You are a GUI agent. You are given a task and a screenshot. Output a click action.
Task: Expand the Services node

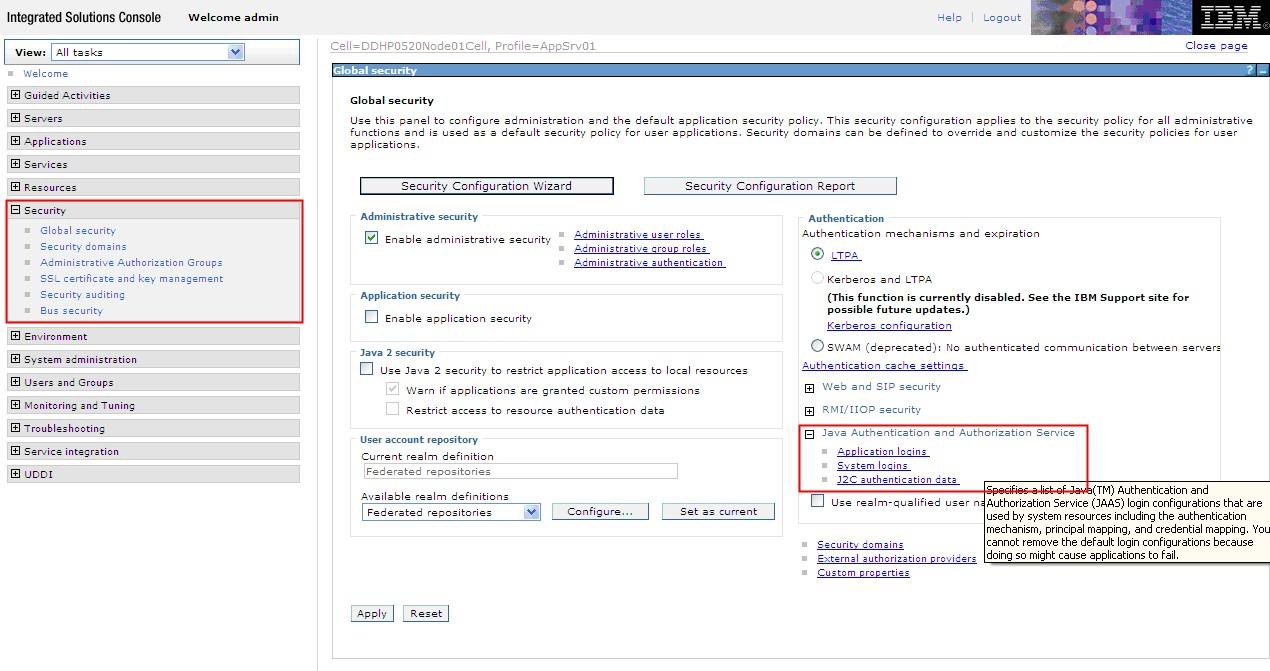click(x=15, y=164)
